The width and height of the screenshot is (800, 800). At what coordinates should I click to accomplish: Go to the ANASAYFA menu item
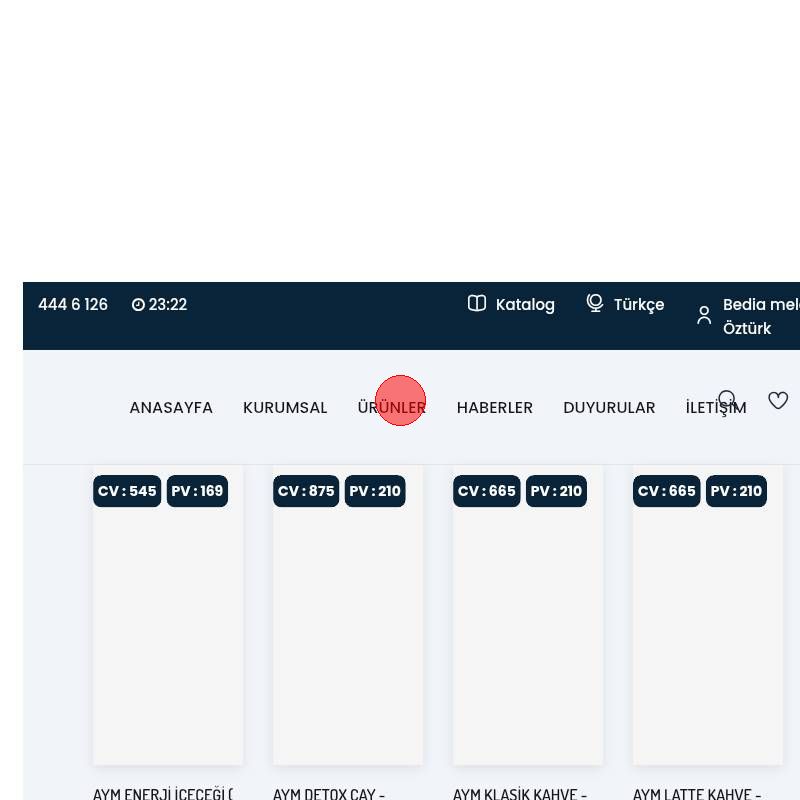coord(171,408)
